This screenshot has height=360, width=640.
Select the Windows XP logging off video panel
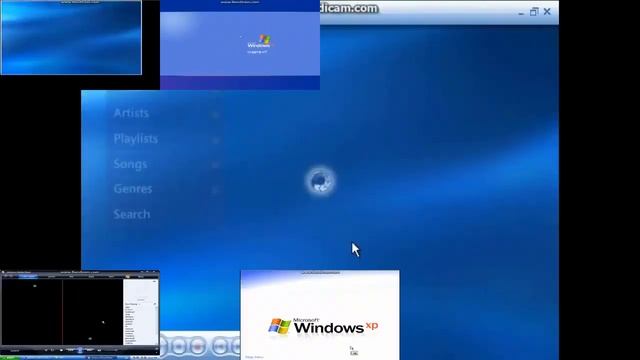tap(240, 45)
